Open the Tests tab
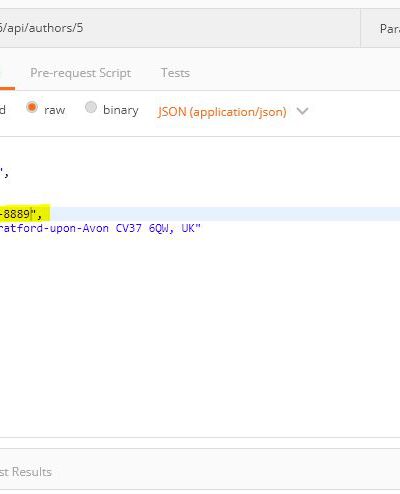 pos(175,73)
